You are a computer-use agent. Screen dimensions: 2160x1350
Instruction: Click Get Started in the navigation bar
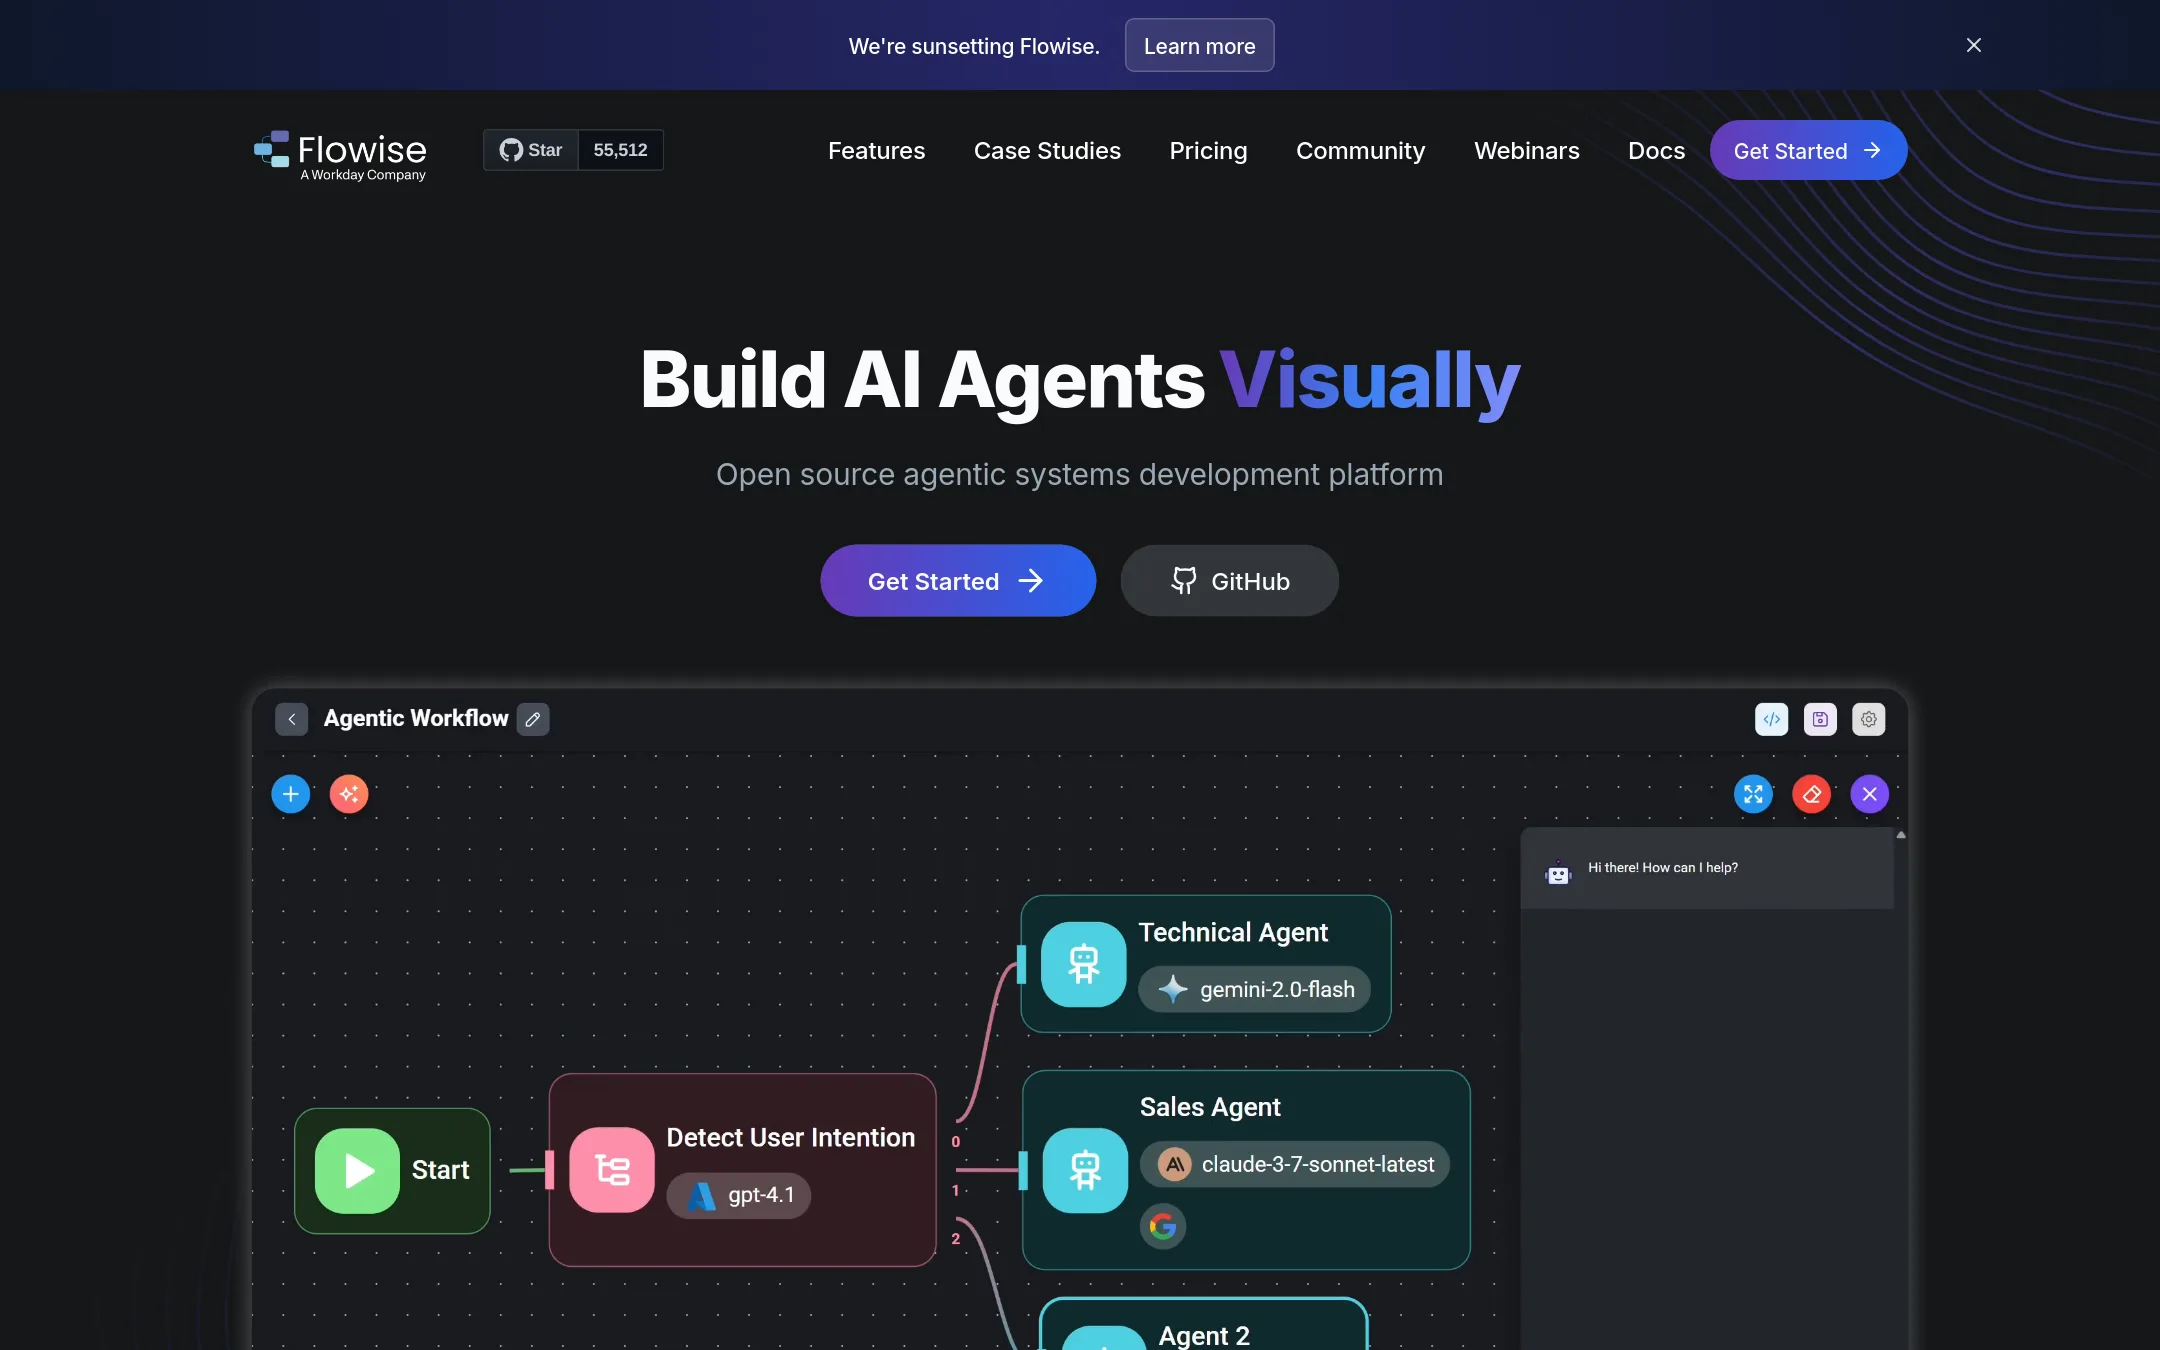(1808, 150)
